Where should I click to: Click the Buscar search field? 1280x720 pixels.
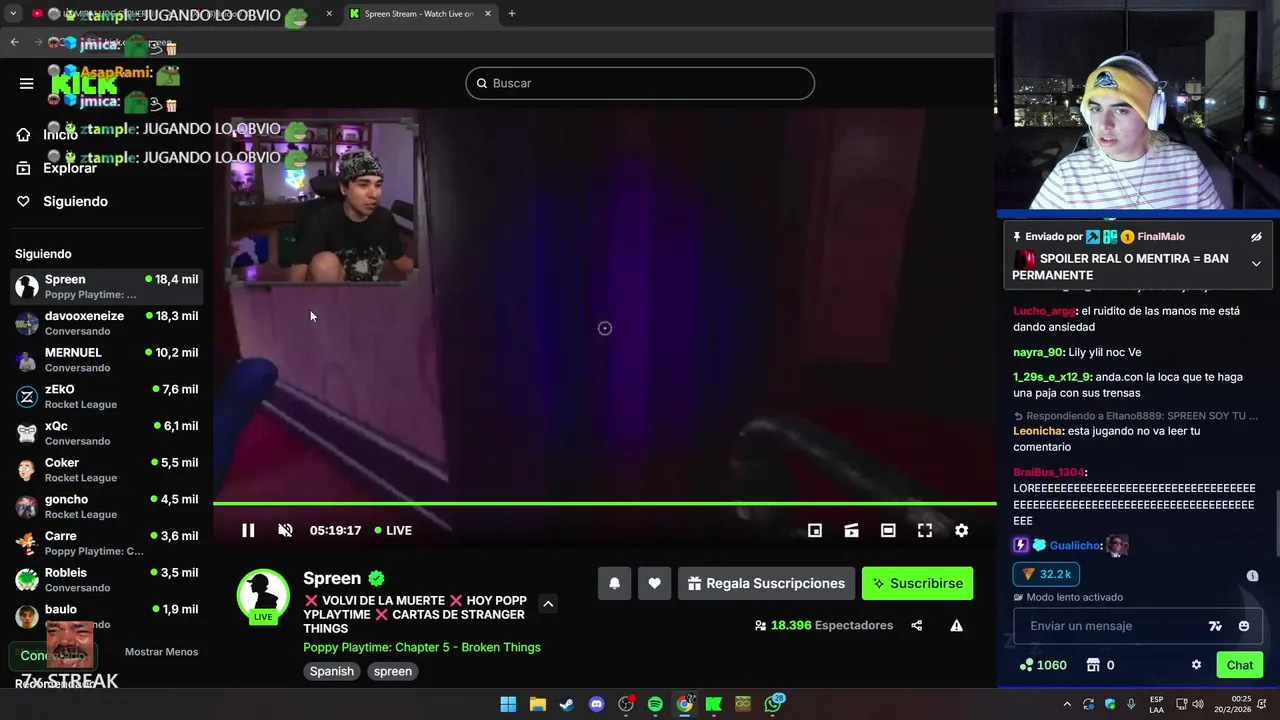(x=640, y=83)
